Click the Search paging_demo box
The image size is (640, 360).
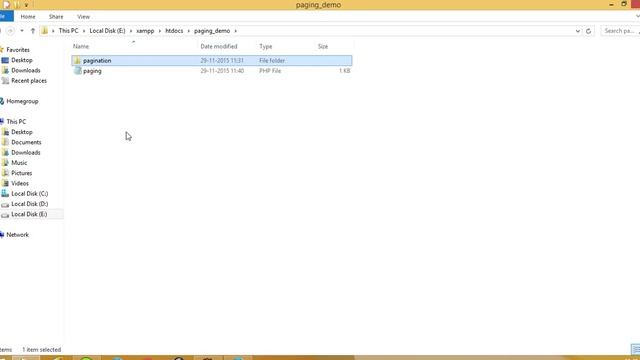point(620,31)
